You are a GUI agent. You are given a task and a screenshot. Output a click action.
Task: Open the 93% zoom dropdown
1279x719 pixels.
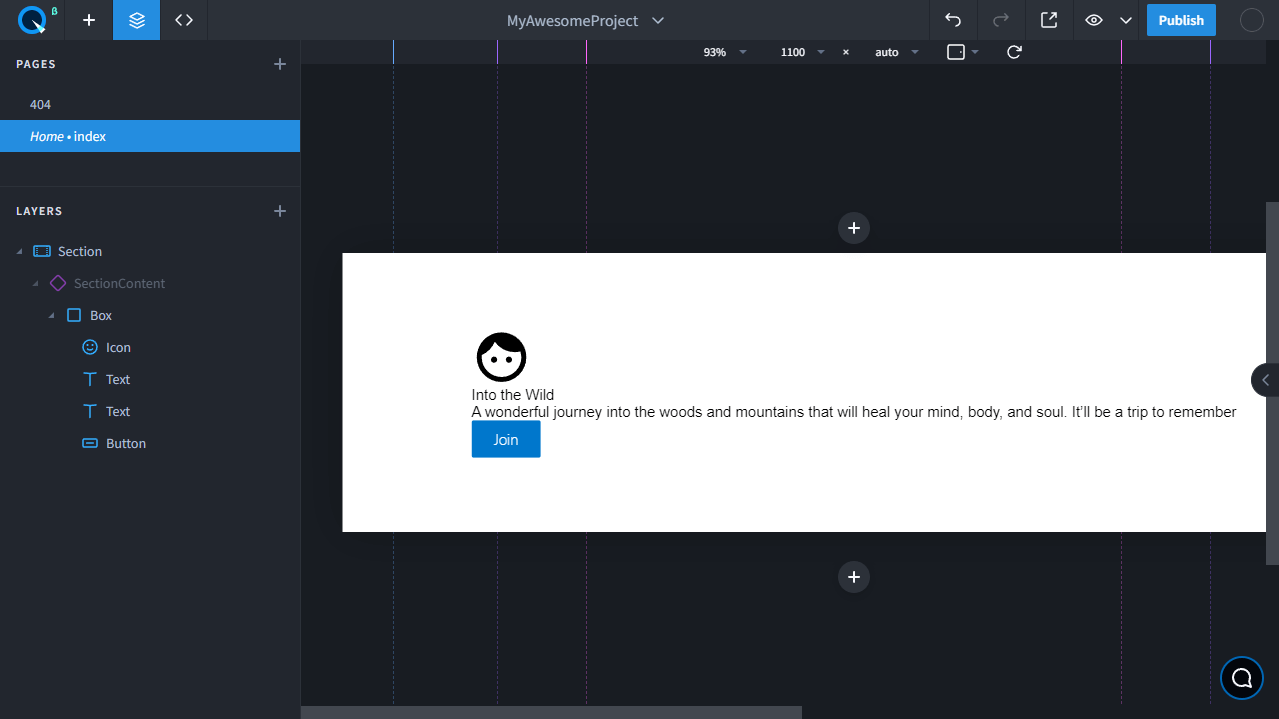[x=725, y=52]
